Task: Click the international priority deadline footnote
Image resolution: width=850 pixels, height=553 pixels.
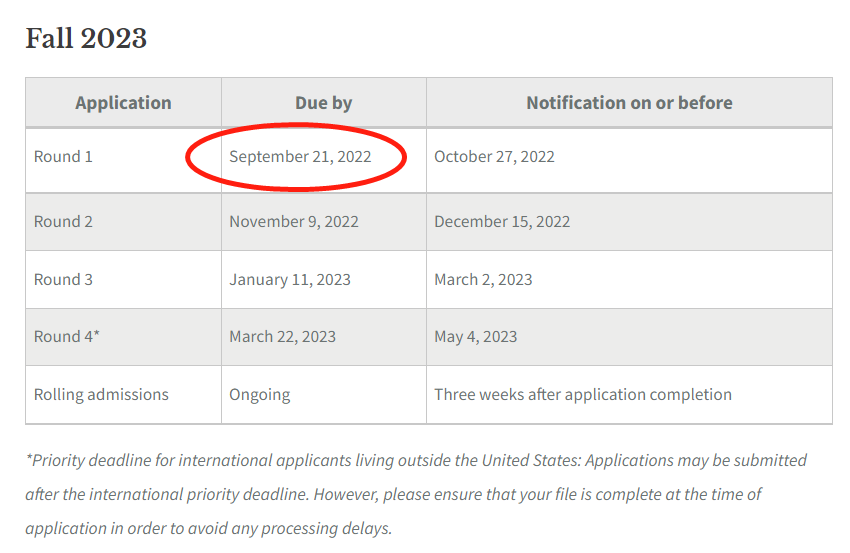Action: [416, 494]
